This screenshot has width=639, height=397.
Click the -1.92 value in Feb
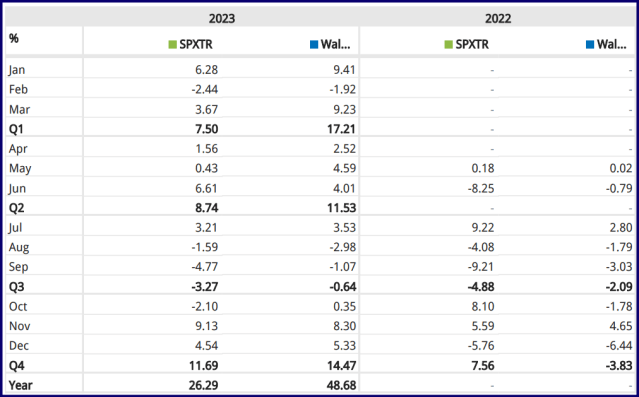pos(343,89)
